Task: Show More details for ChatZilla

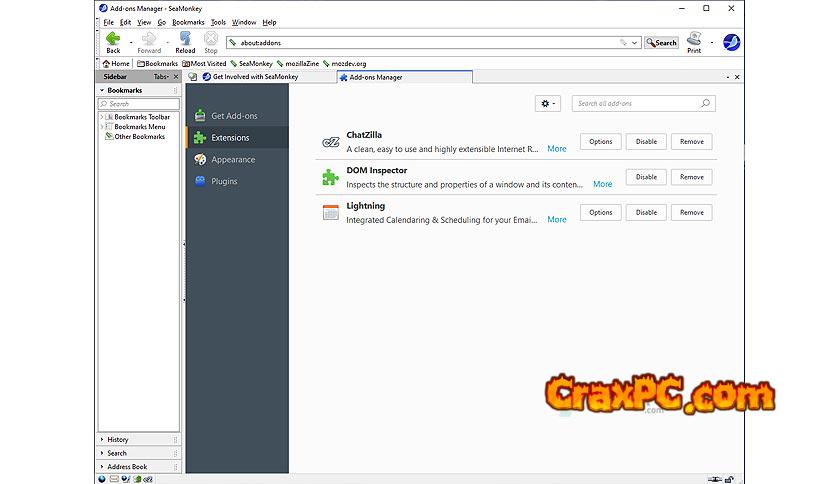Action: tap(557, 149)
